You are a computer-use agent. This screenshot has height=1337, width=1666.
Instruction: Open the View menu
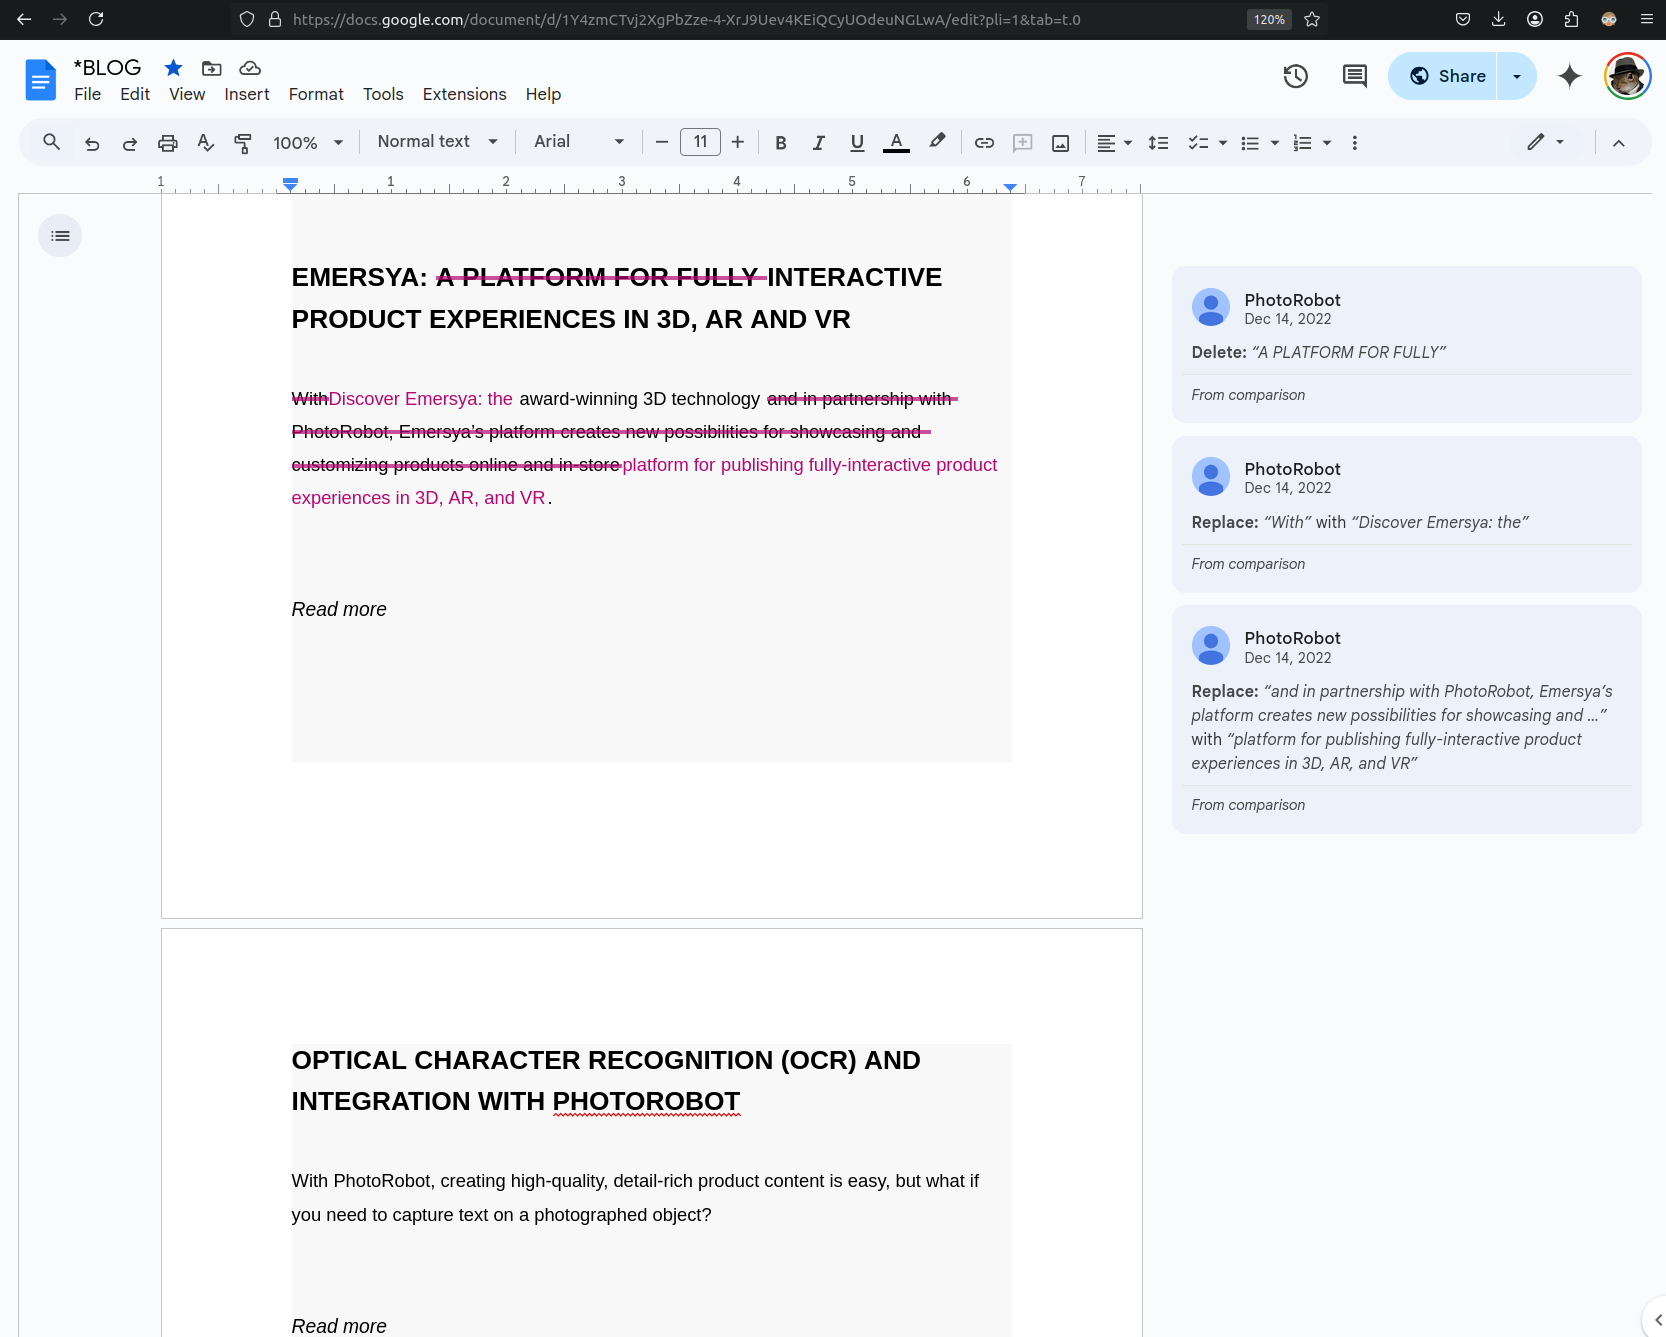tap(187, 94)
